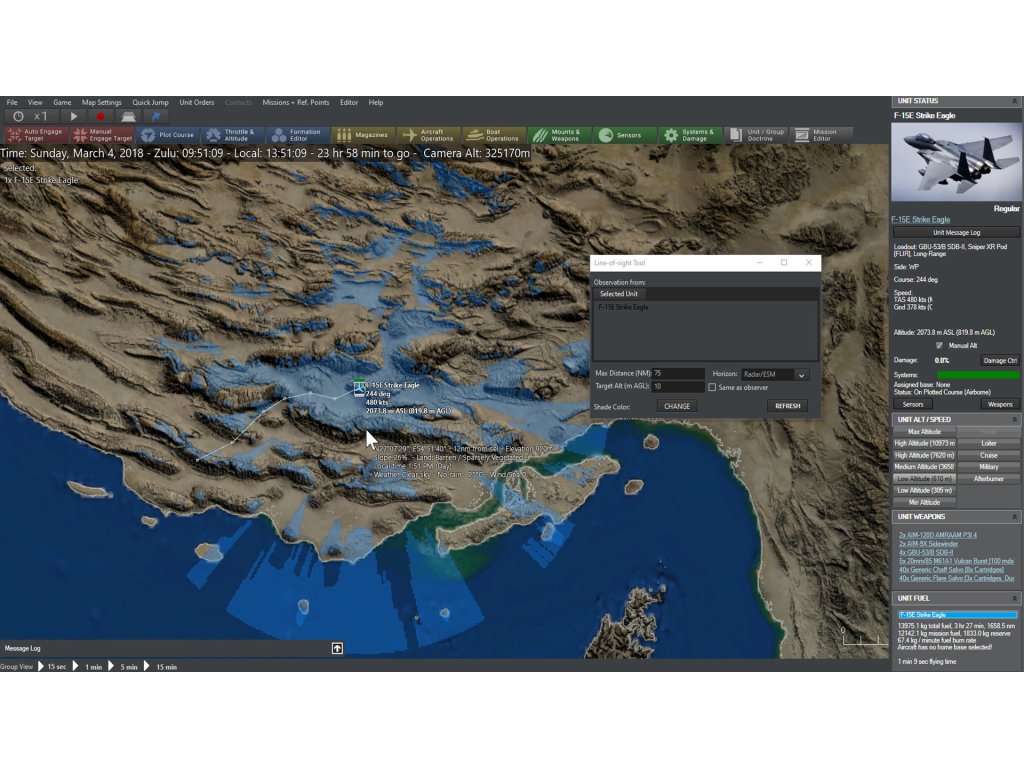The width and height of the screenshot is (1024, 768).
Task: Click the CHANGE shade color button
Action: coord(677,406)
